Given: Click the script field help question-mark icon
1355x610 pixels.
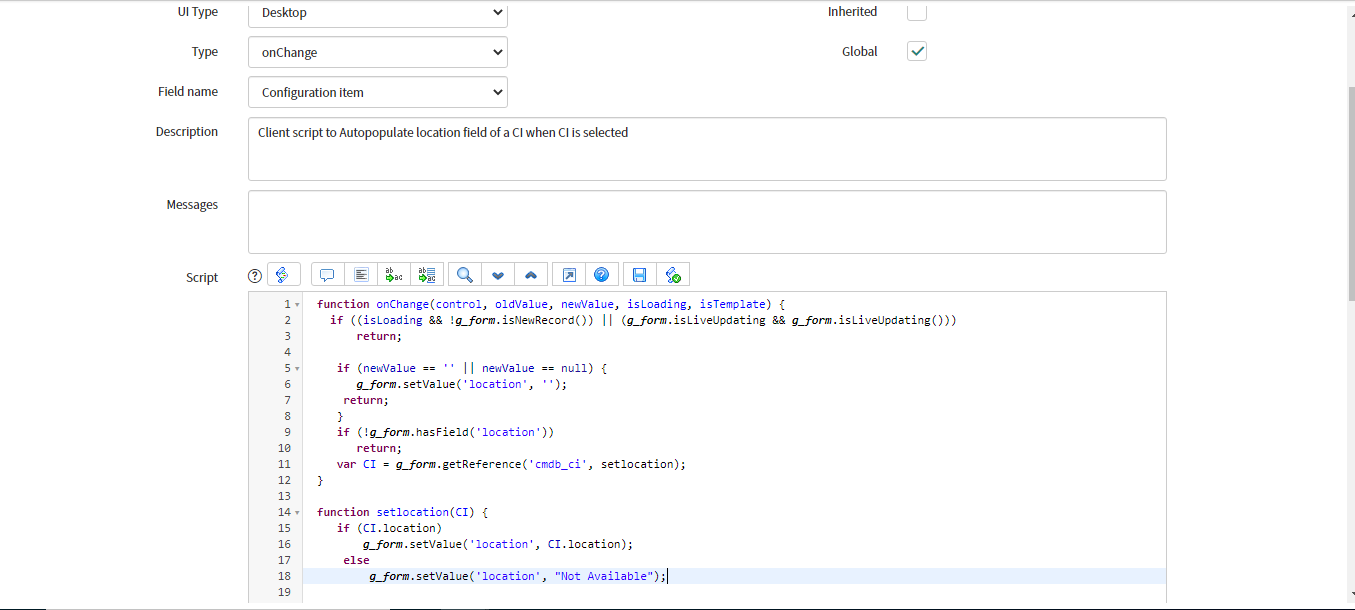Looking at the screenshot, I should point(254,276).
